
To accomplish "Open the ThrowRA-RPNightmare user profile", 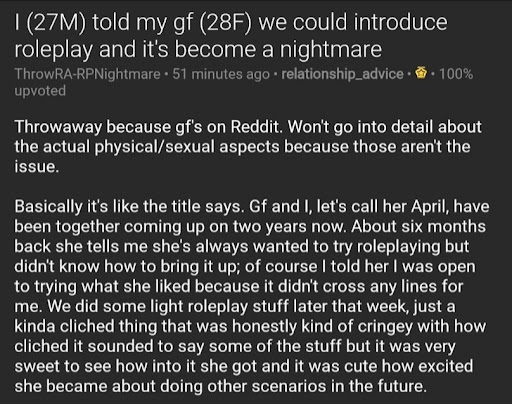I will [x=87, y=74].
